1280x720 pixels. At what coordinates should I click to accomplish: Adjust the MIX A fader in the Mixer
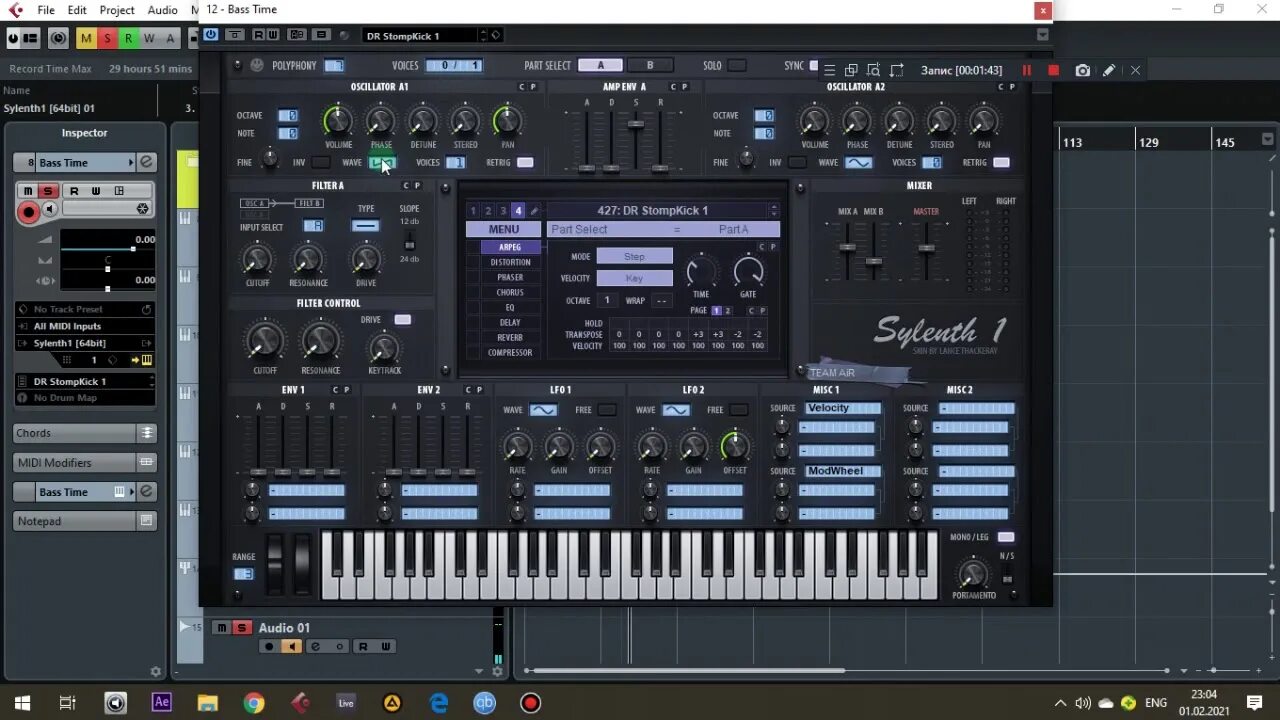pos(848,247)
